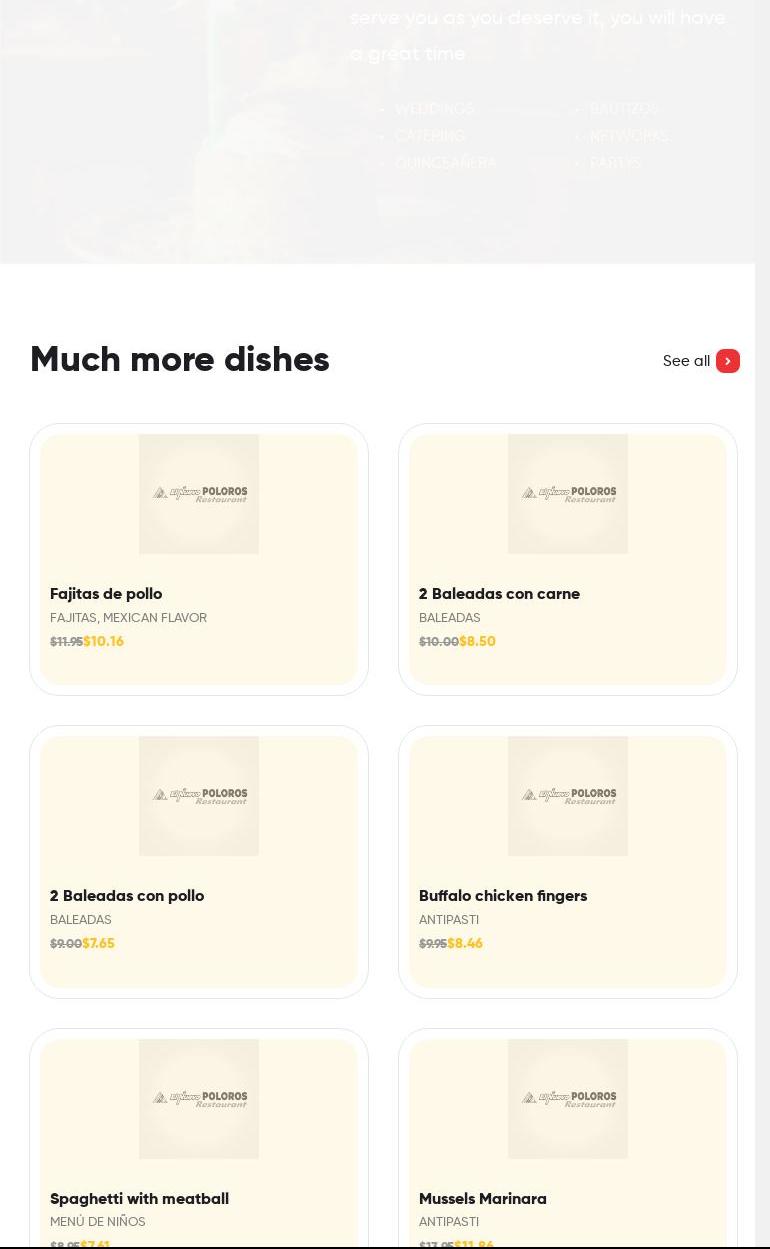
Task: Click the Mussels Marinara title
Action: 483,1199
